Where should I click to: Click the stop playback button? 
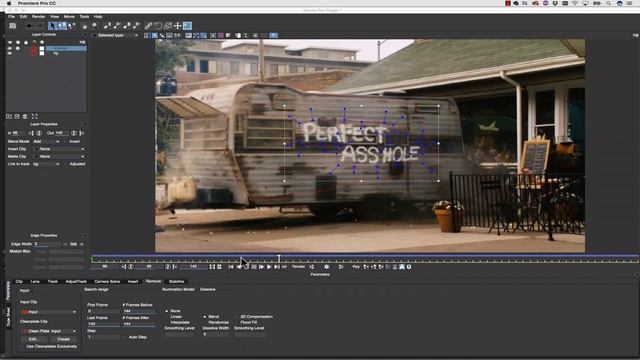[254, 267]
